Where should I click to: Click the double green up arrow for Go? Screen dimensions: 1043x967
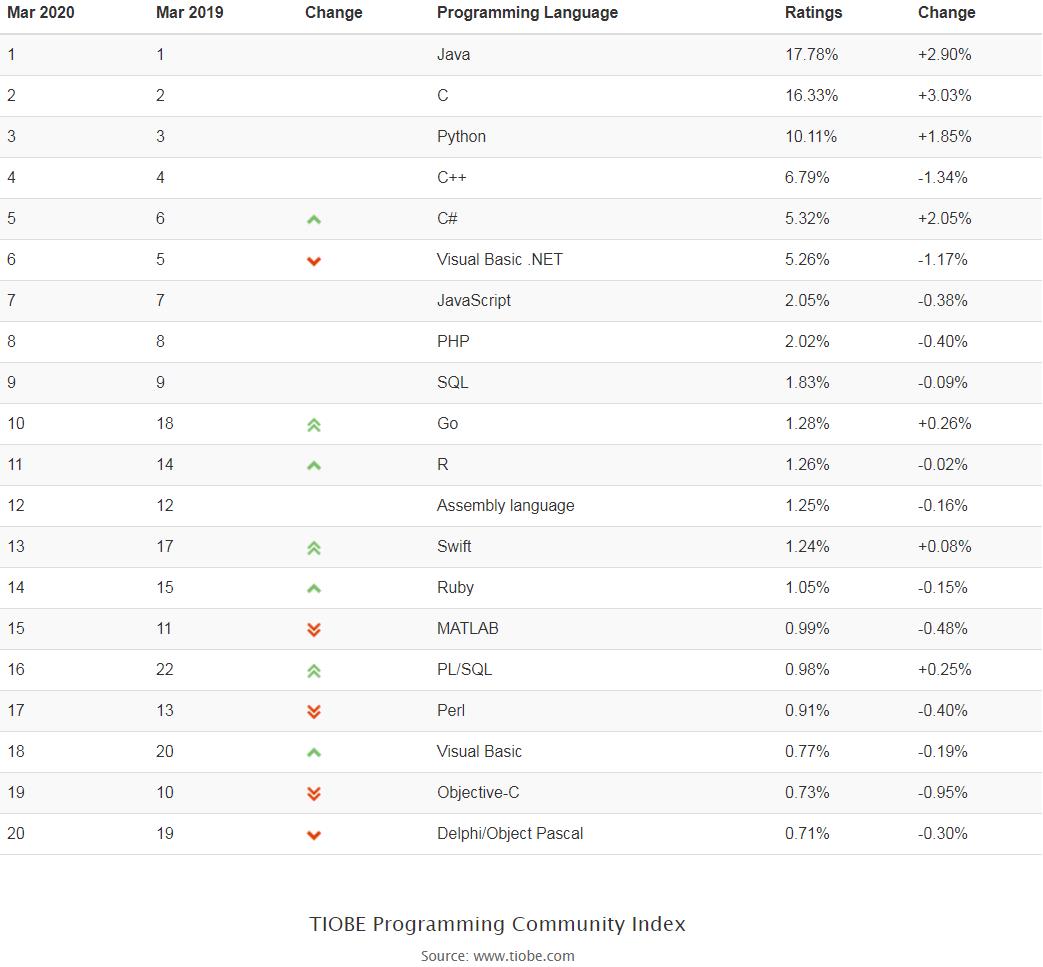coord(313,425)
